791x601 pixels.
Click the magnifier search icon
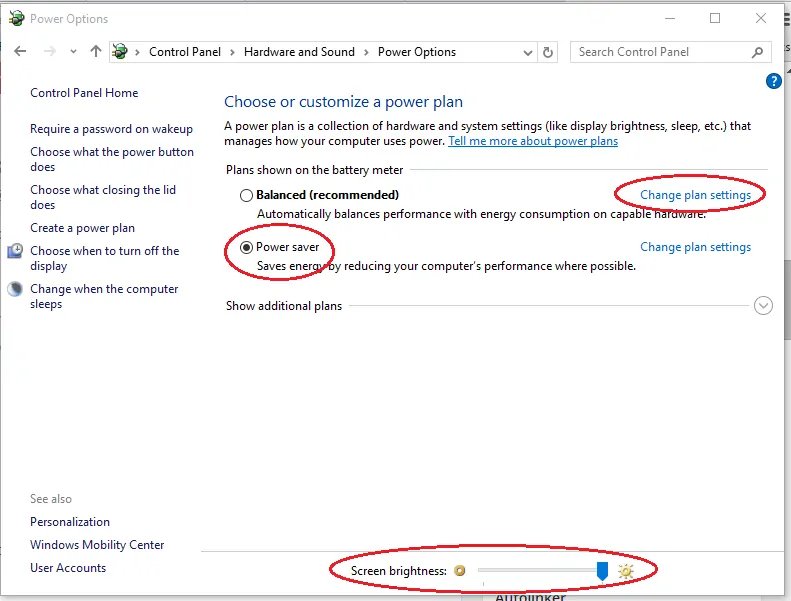[757, 52]
